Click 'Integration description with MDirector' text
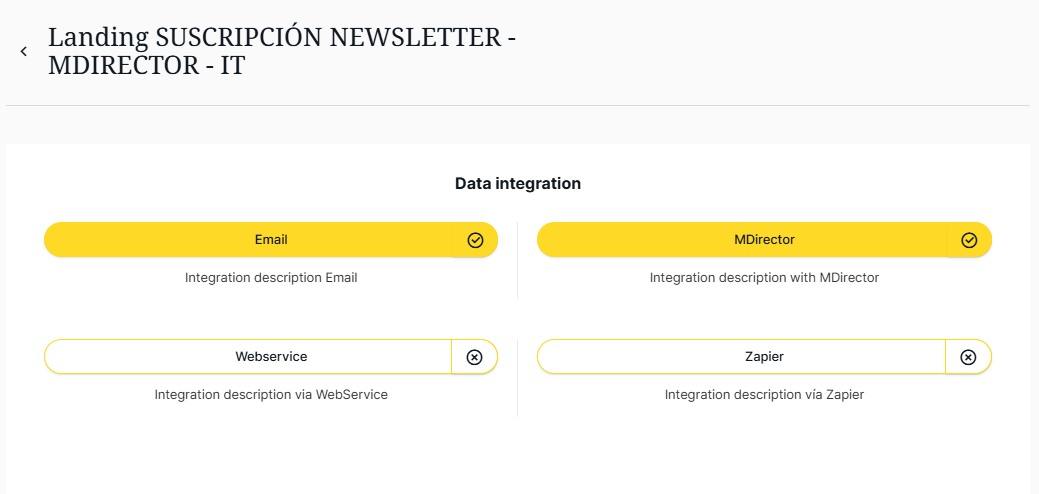 (764, 278)
